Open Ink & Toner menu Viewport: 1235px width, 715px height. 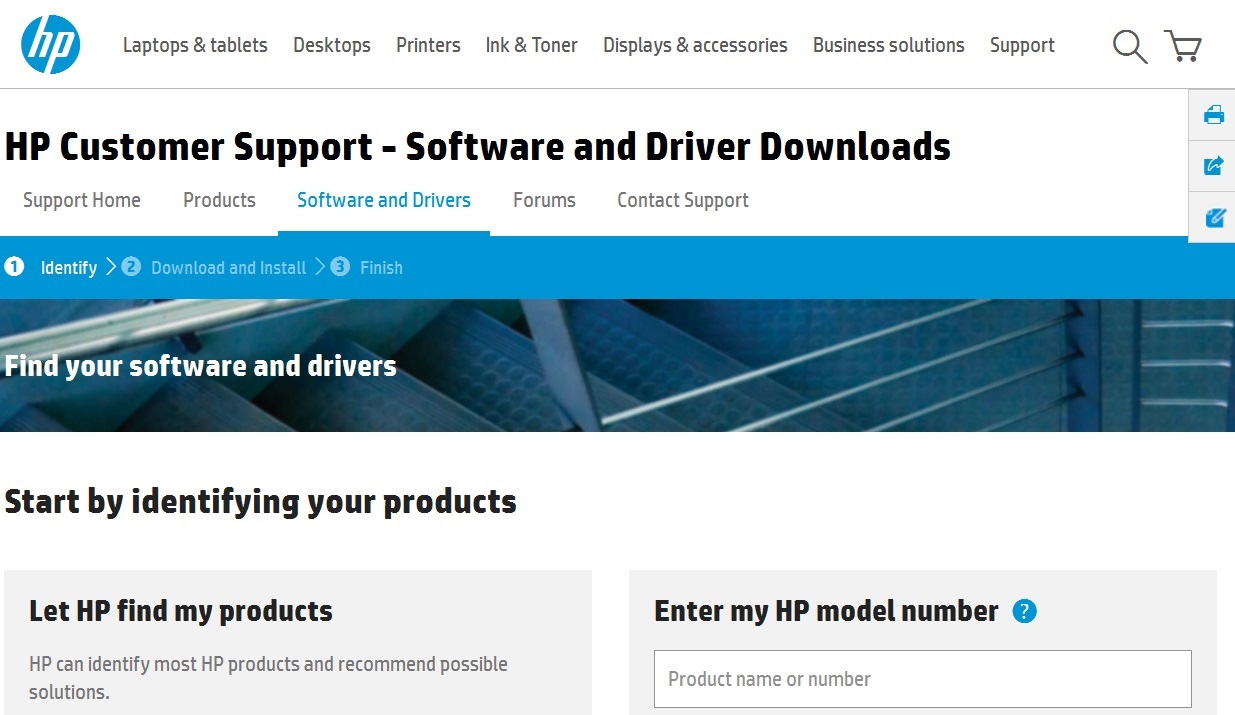531,45
